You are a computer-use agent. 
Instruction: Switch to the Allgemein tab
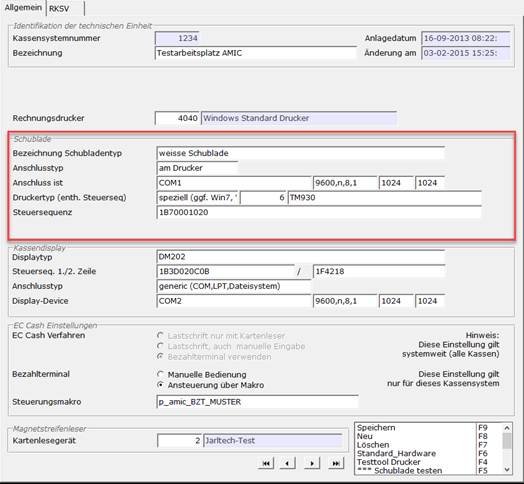pyautogui.click(x=23, y=8)
